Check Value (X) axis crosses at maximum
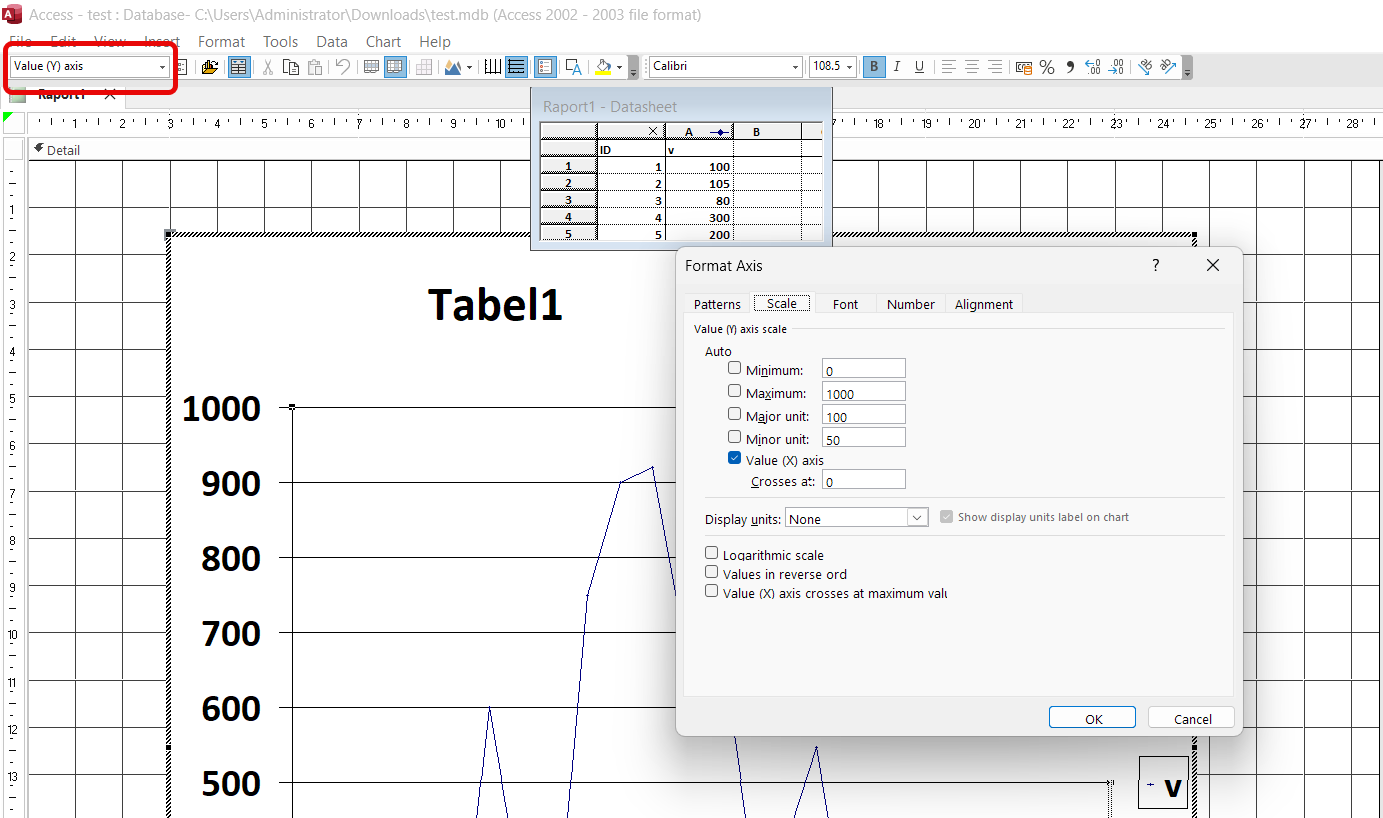1383x818 pixels. tap(712, 591)
